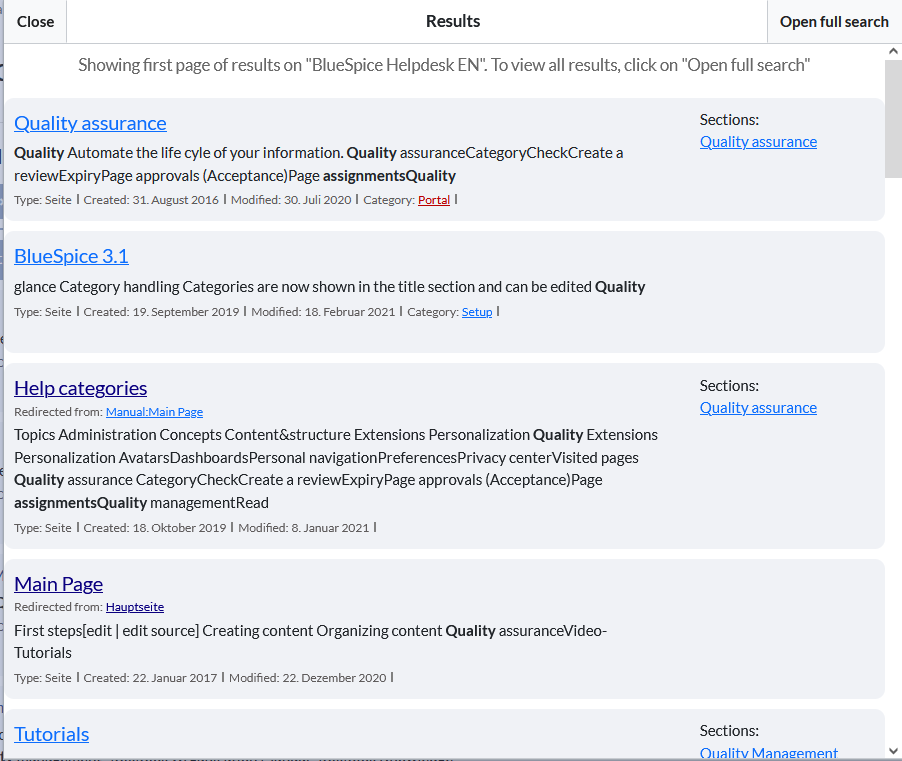Open the Main Page result
Screen dimensions: 902x761
pos(58,584)
